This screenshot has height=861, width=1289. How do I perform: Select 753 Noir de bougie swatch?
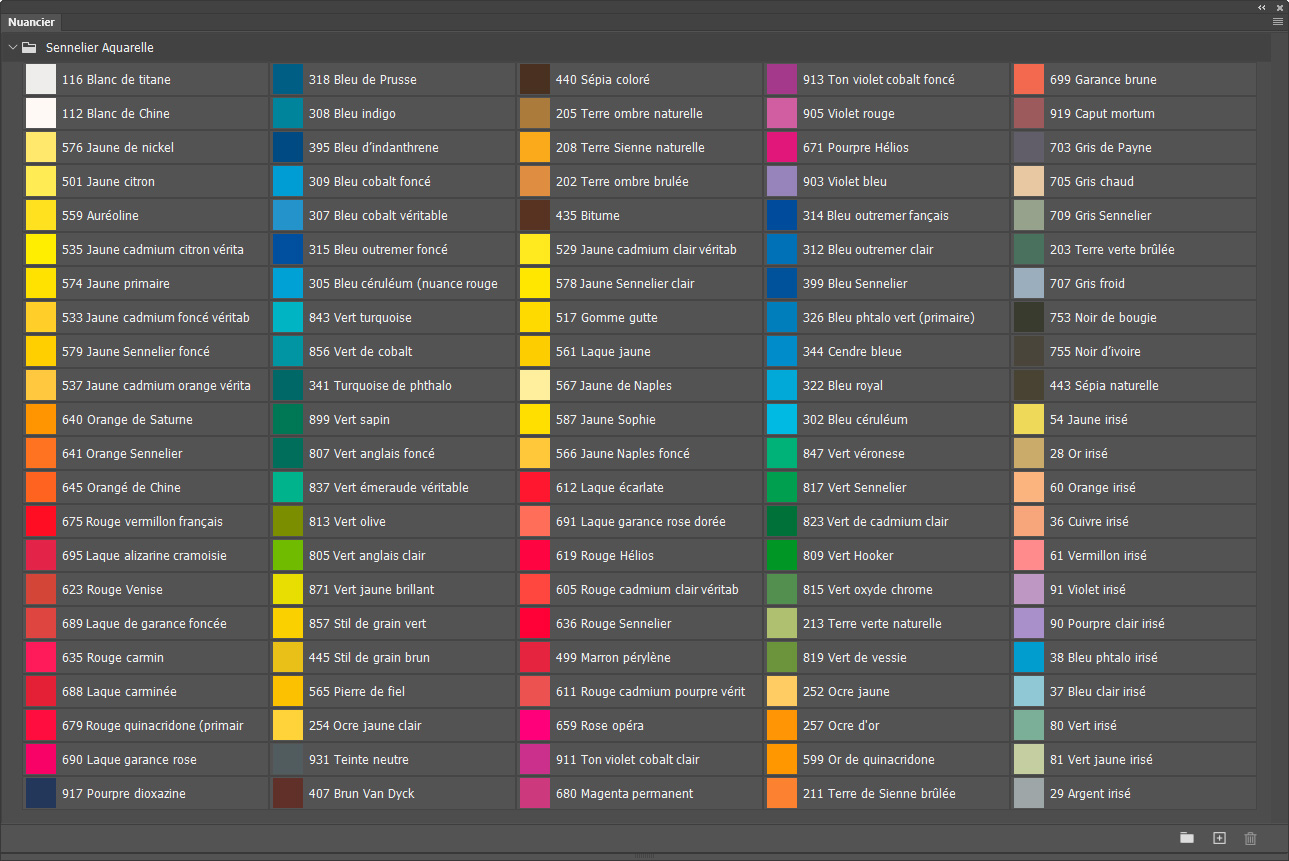click(x=1134, y=318)
